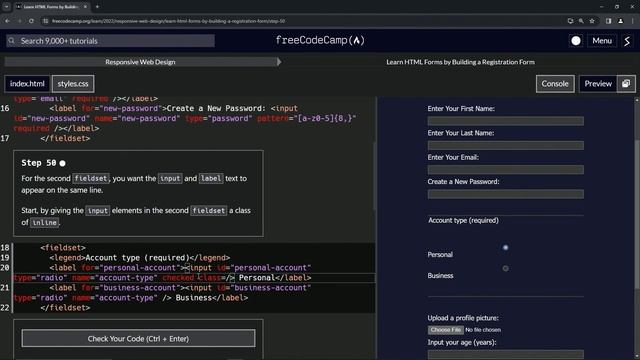Toggle the night mode circle button
The width and height of the screenshot is (640, 360).
pos(576,41)
